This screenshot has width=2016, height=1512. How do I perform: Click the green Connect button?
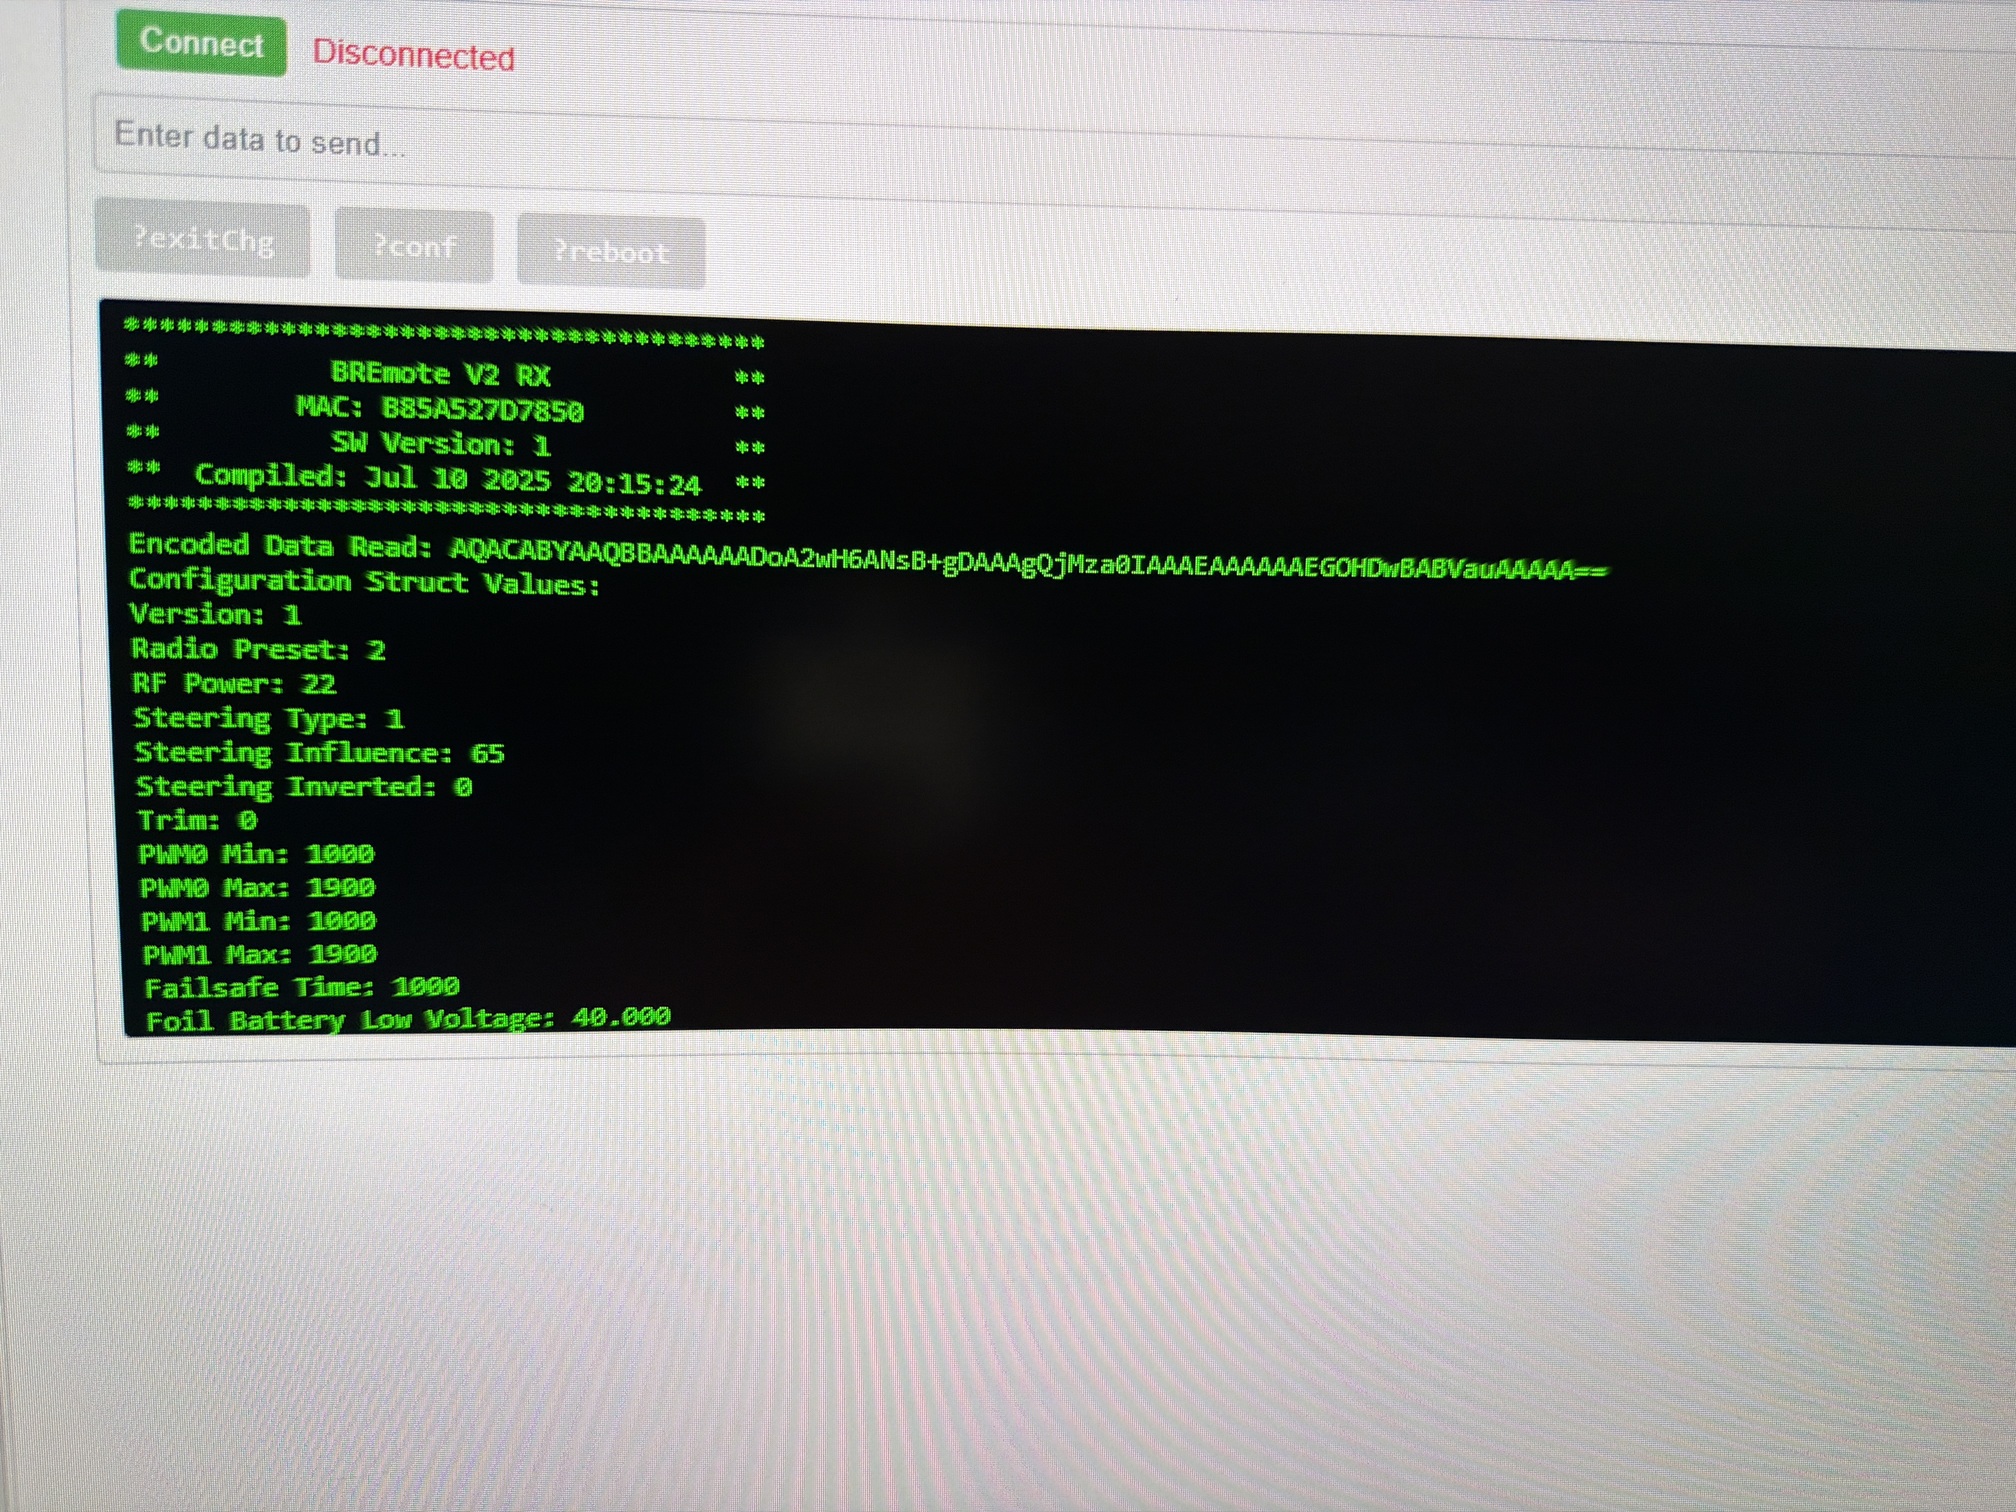pyautogui.click(x=201, y=44)
